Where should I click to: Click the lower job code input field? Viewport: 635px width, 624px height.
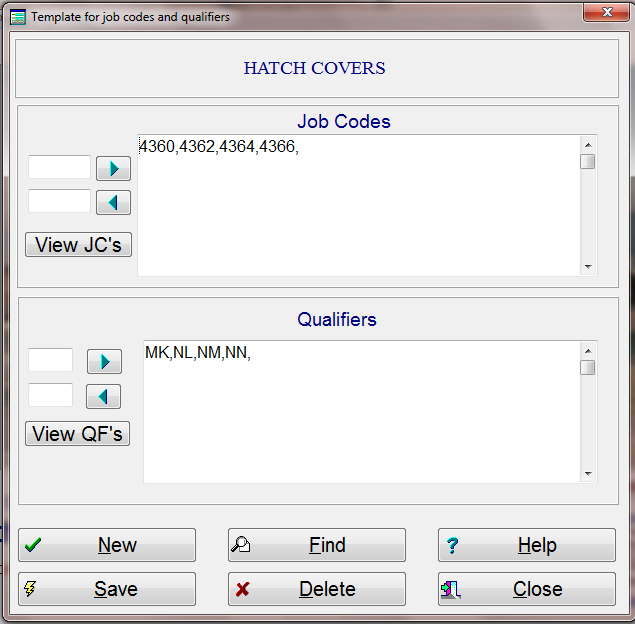click(60, 201)
